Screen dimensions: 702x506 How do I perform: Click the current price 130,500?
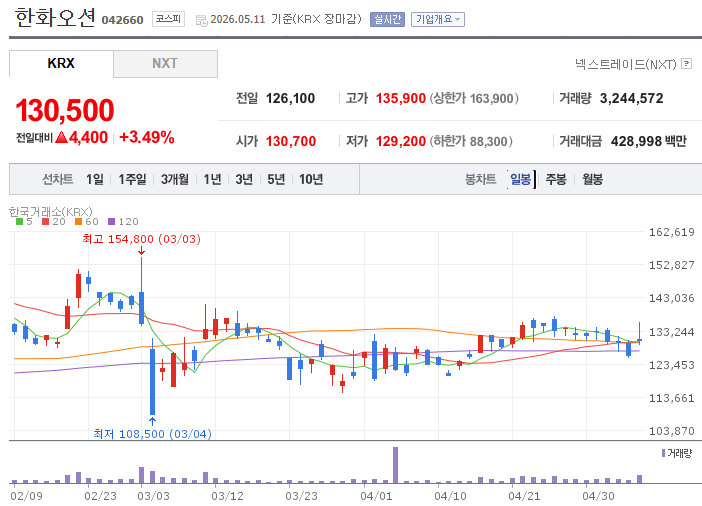65,110
